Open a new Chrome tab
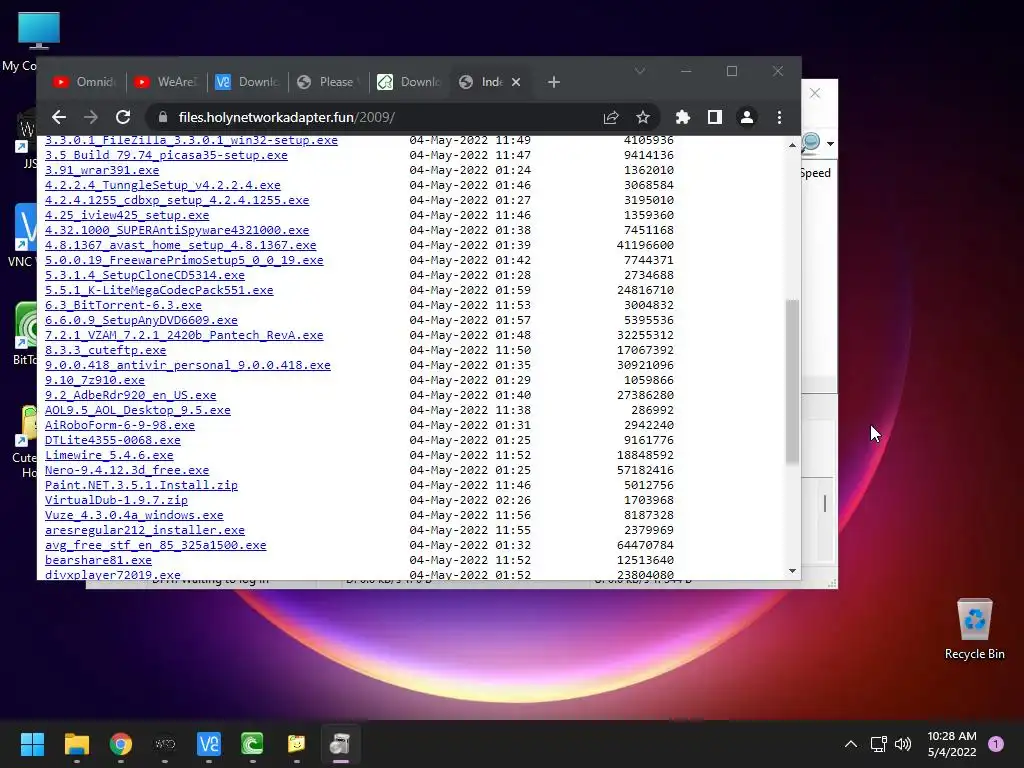The height and width of the screenshot is (768, 1024). pos(554,82)
